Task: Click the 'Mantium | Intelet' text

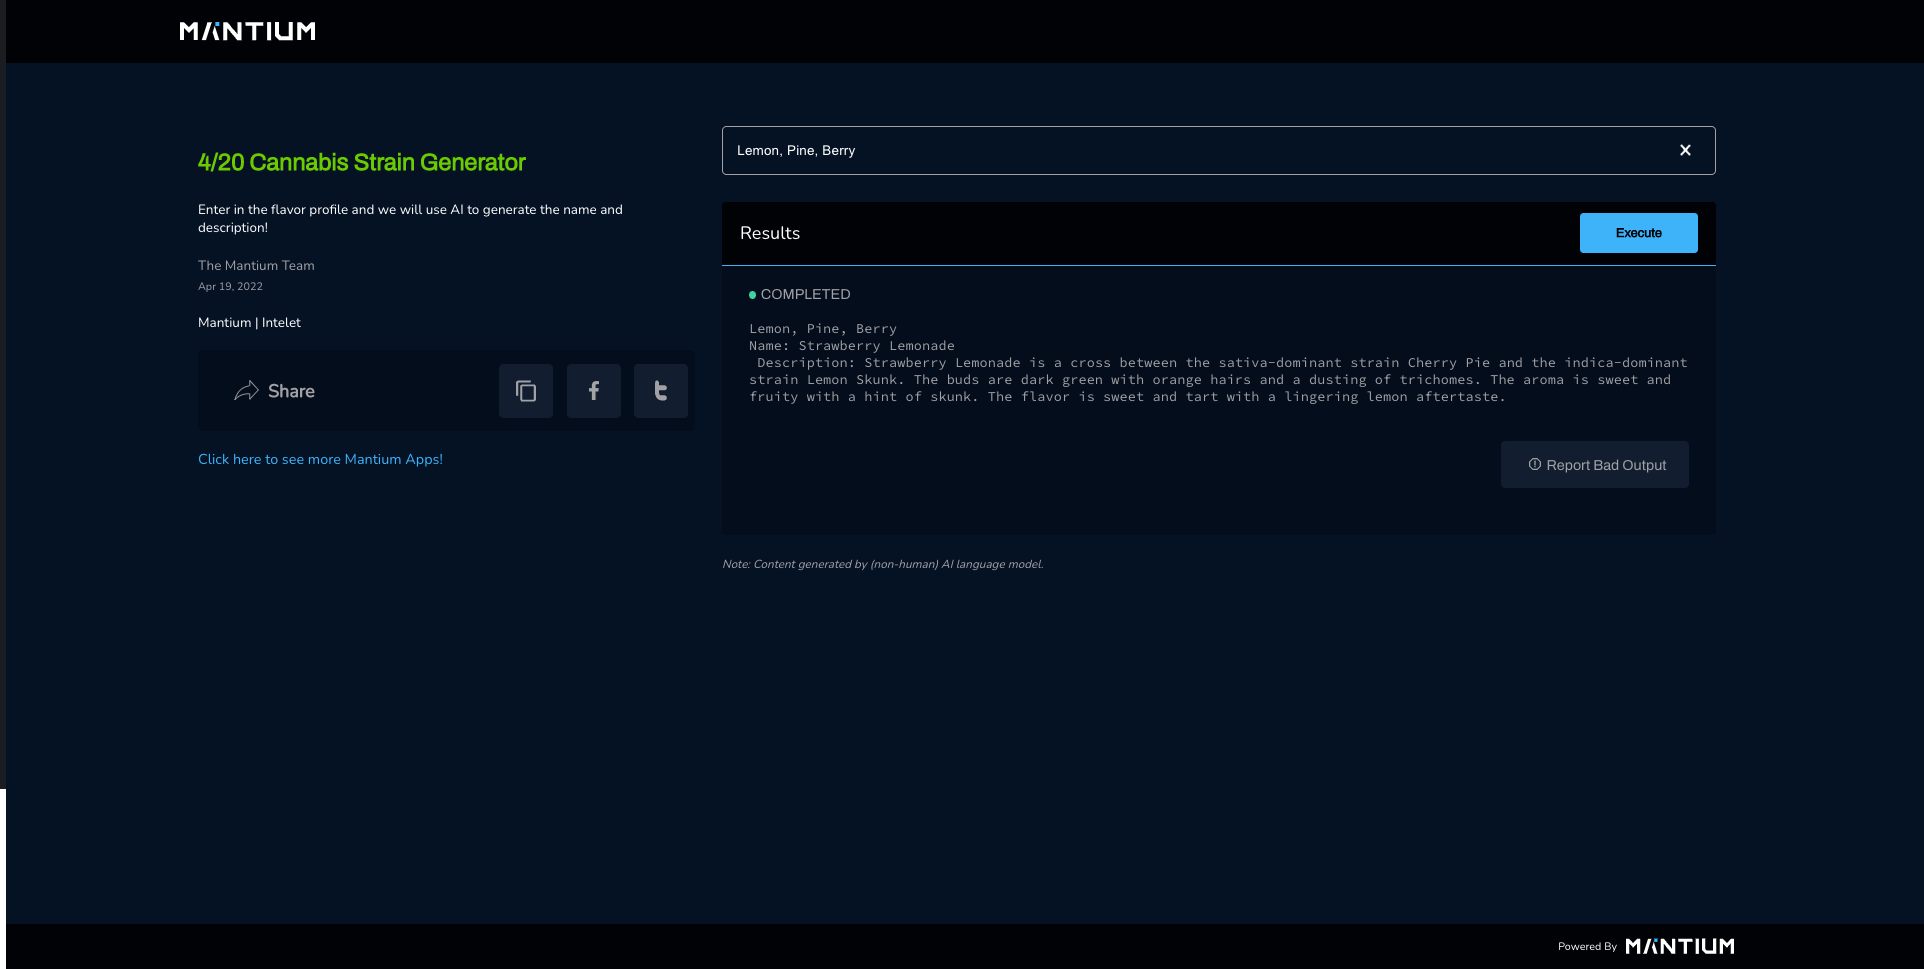Action: coord(249,322)
